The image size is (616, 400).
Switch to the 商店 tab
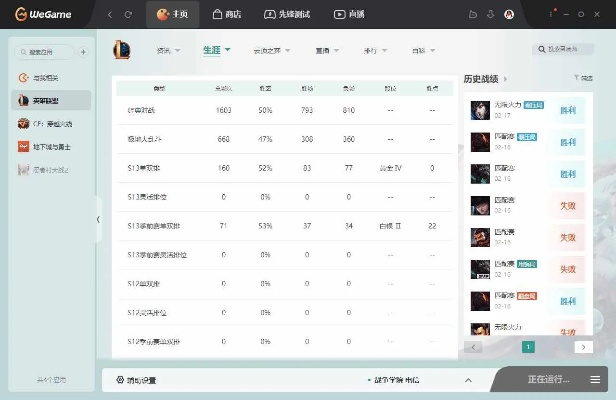(x=226, y=14)
